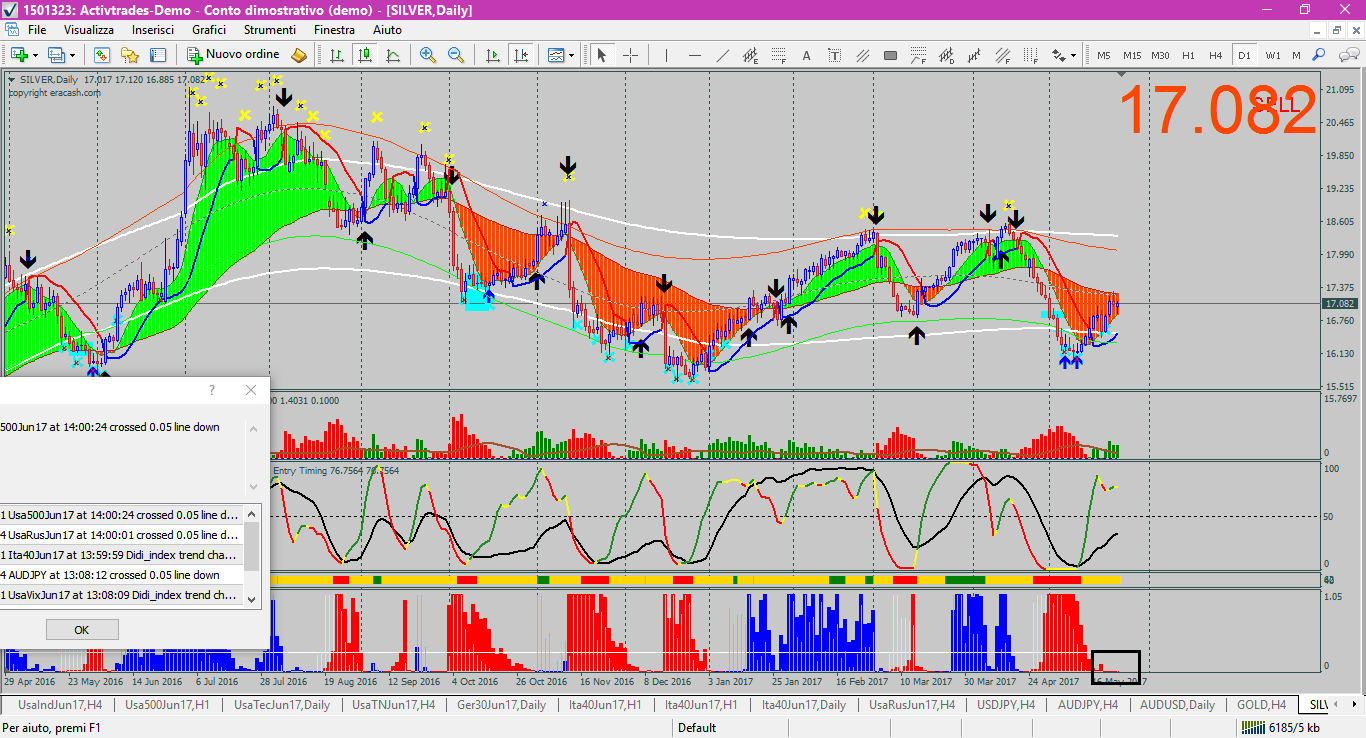Zoom in on the chart
Viewport: 1366px width, 738px height.
(428, 55)
